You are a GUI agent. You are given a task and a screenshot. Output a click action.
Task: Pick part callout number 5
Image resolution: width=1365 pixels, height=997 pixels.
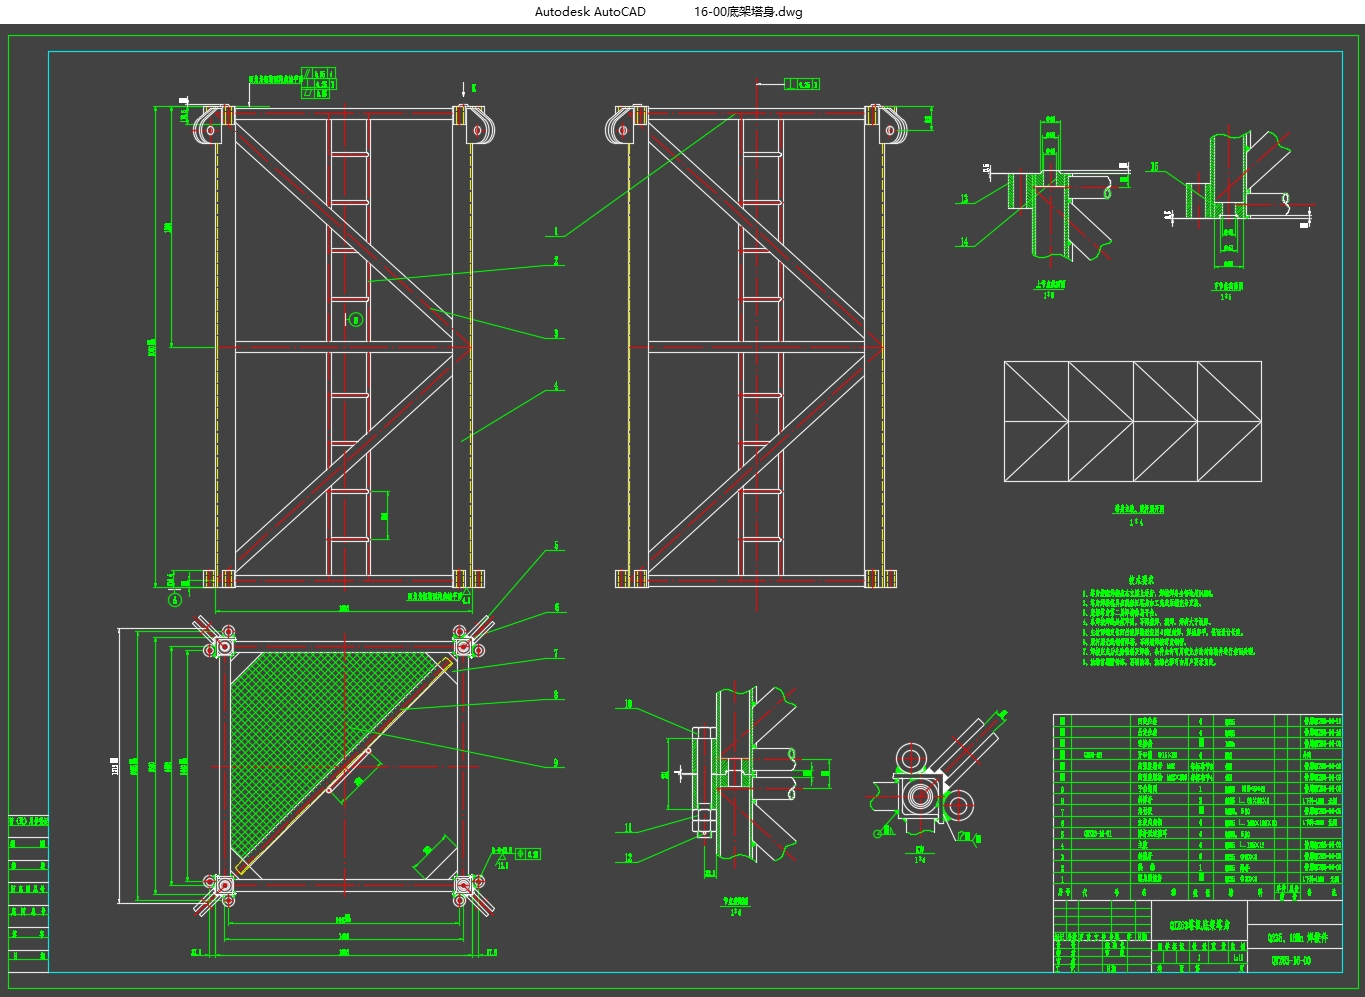(x=556, y=547)
